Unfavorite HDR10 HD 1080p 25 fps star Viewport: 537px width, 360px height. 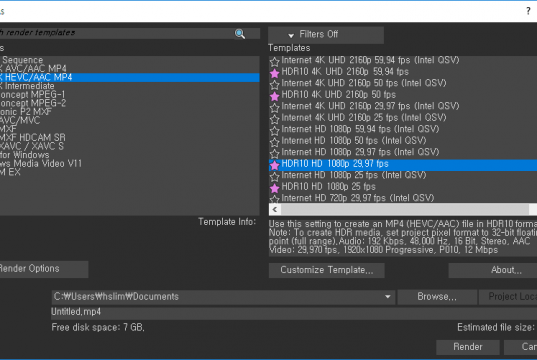[274, 188]
